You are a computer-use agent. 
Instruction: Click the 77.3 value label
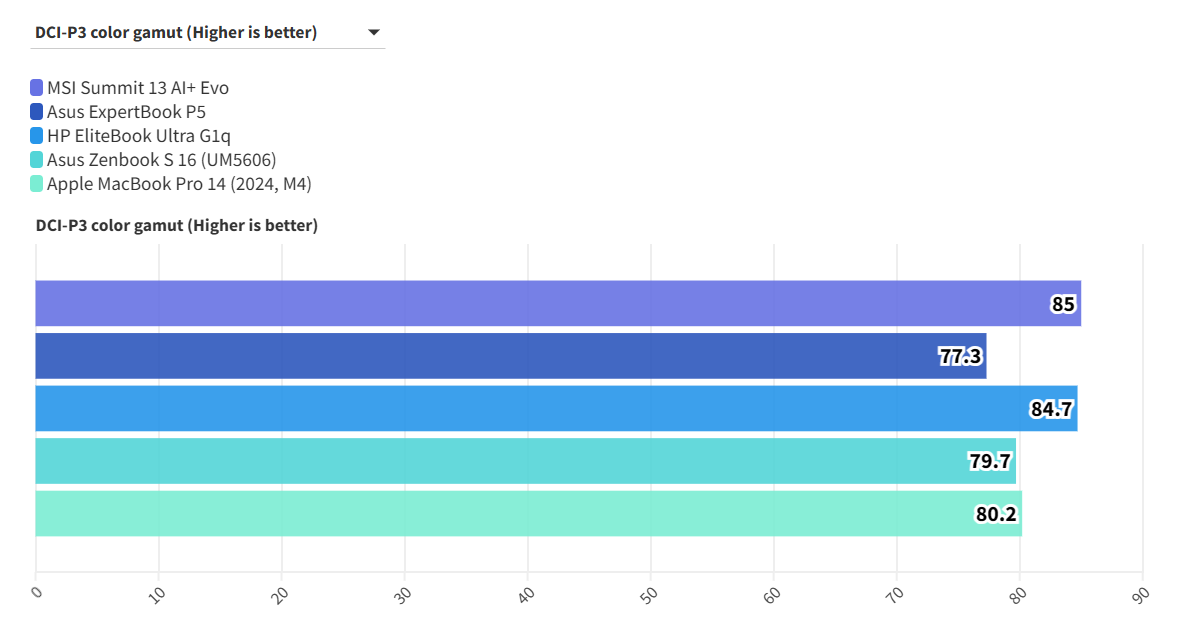(960, 356)
